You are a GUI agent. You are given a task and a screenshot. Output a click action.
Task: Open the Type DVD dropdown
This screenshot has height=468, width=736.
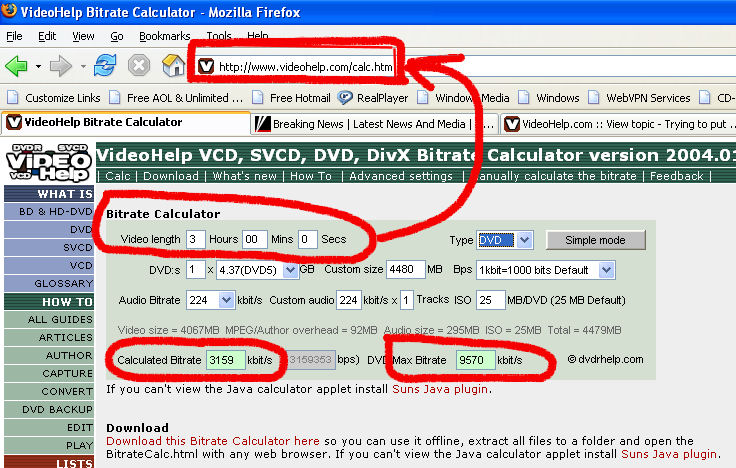pos(505,240)
